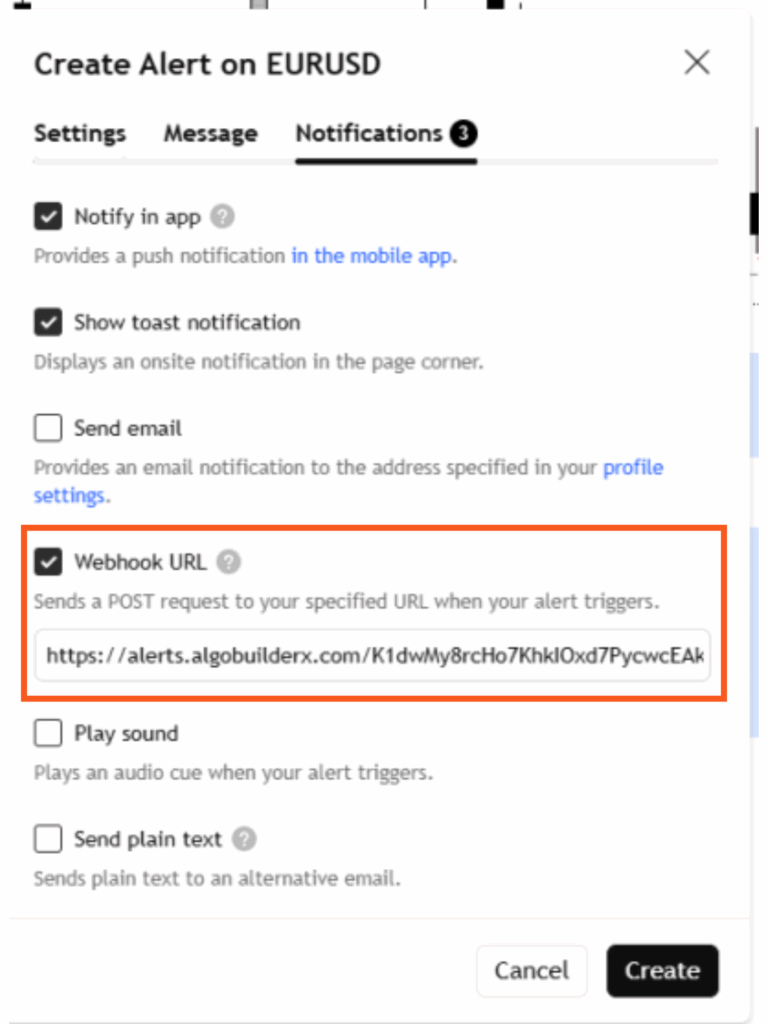Open the profile settings link
This screenshot has width=768, height=1024.
[349, 481]
